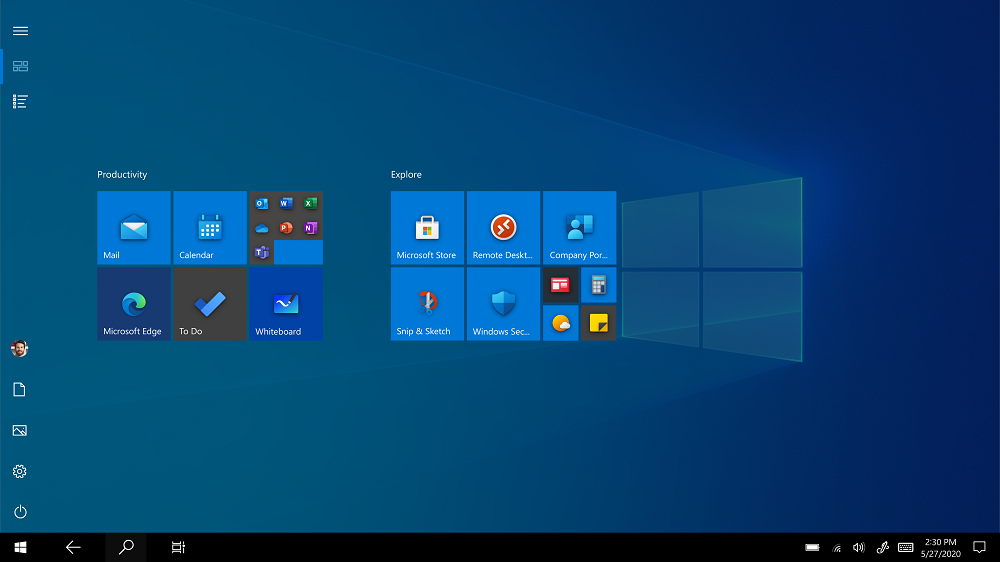The height and width of the screenshot is (562, 1000).
Task: Click the taskbar Back arrow
Action: tap(73, 547)
